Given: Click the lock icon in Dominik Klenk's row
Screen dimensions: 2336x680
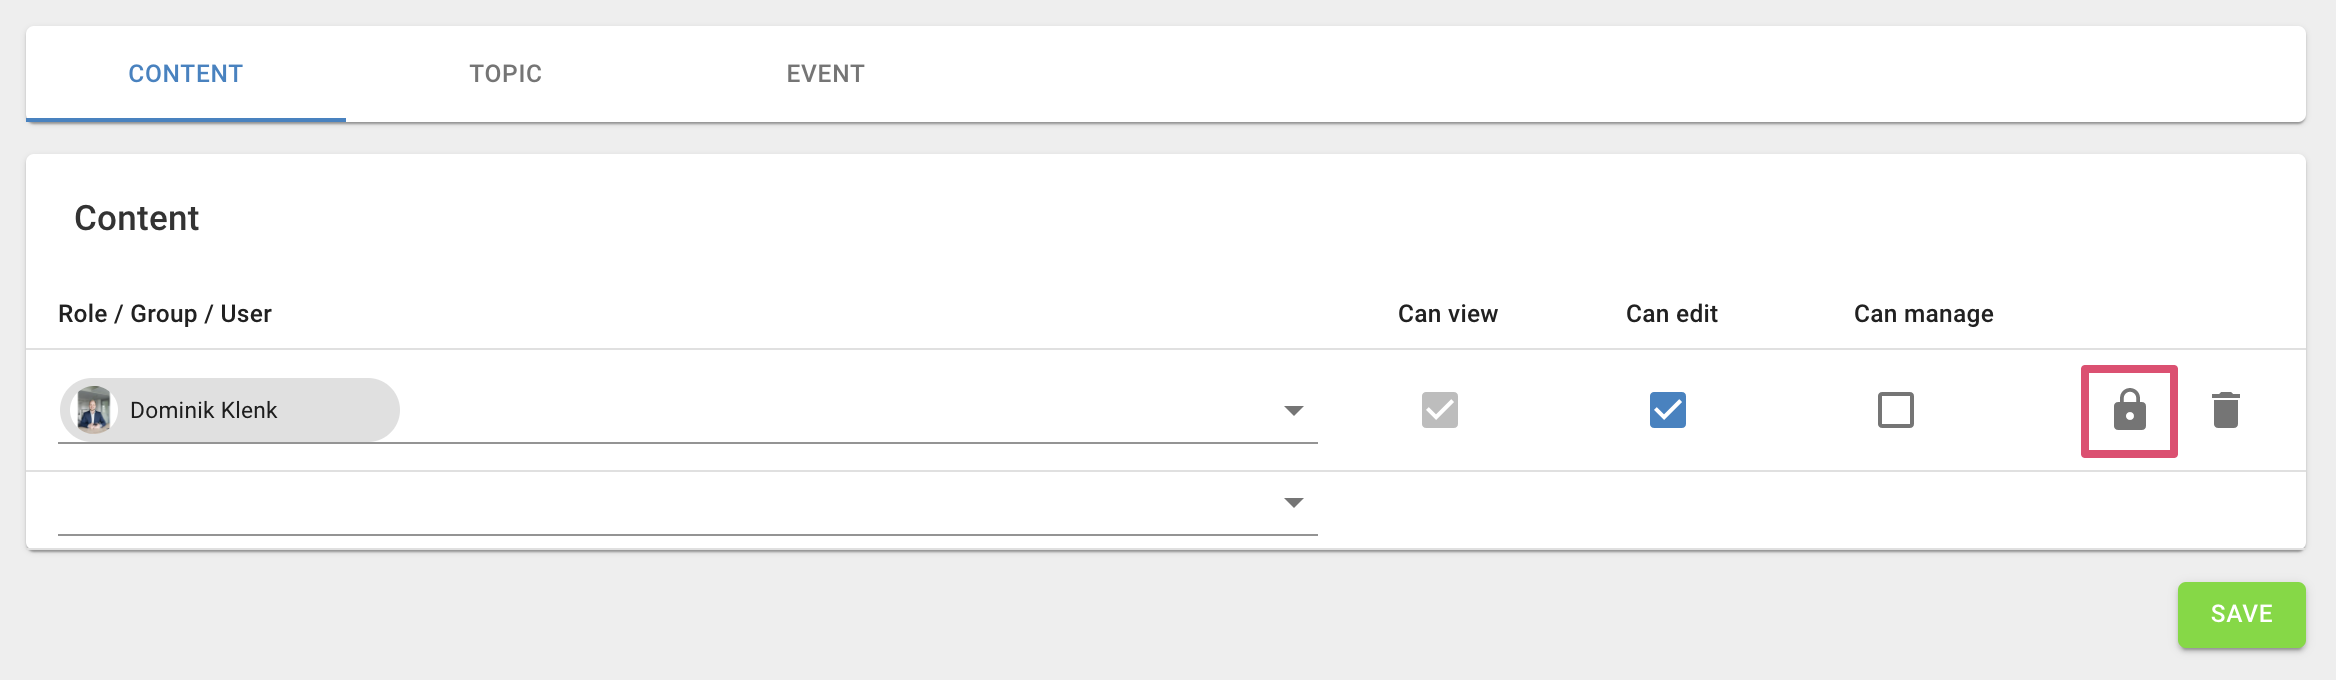Looking at the screenshot, I should click(2129, 410).
